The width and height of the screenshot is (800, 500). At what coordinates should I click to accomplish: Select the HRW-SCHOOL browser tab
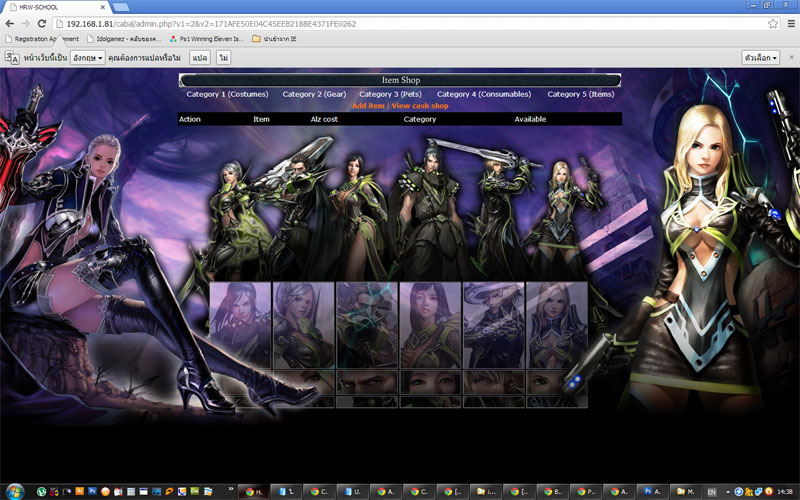55,7
